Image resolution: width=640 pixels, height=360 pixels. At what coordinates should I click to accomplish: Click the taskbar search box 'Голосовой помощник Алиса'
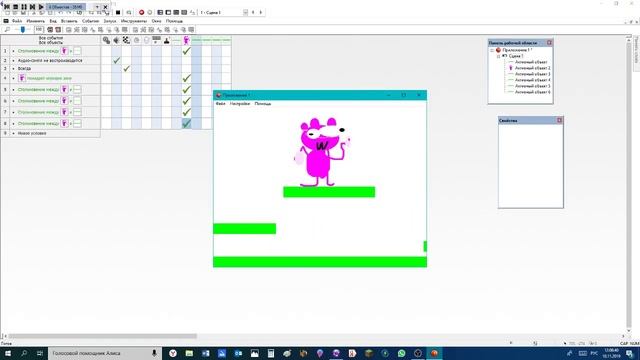105,353
